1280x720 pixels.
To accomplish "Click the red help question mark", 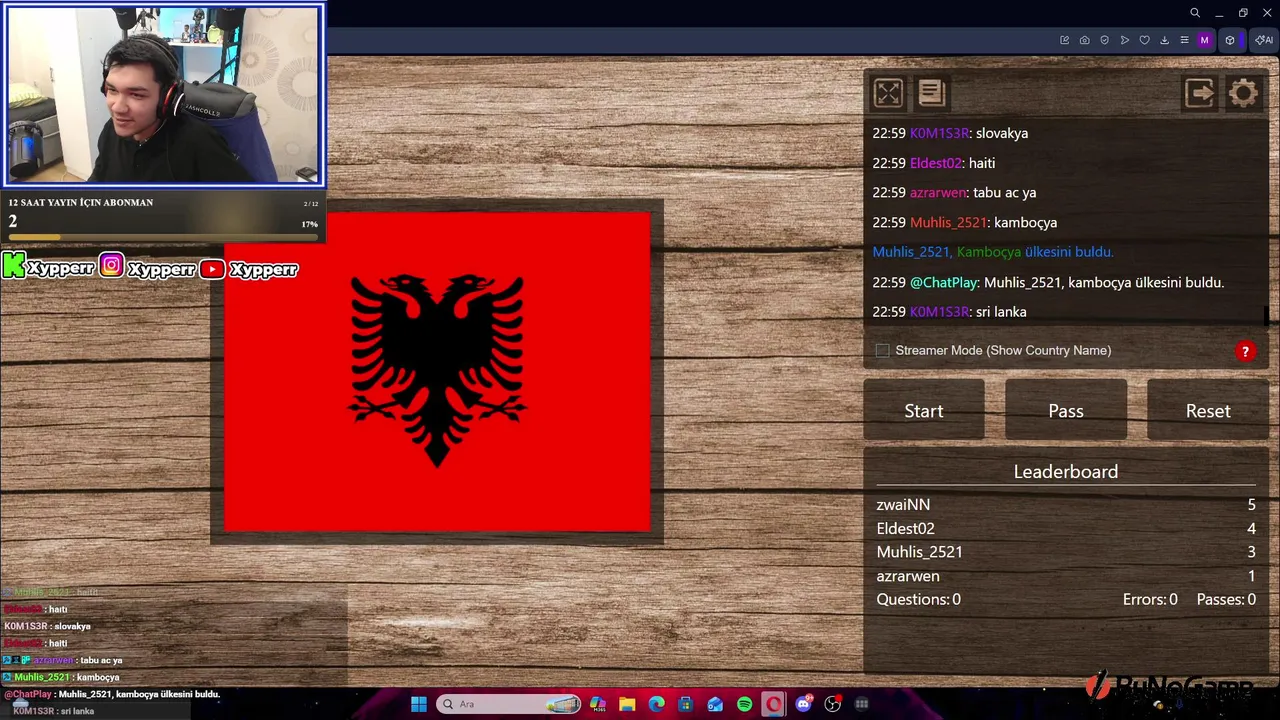I will click(x=1245, y=351).
